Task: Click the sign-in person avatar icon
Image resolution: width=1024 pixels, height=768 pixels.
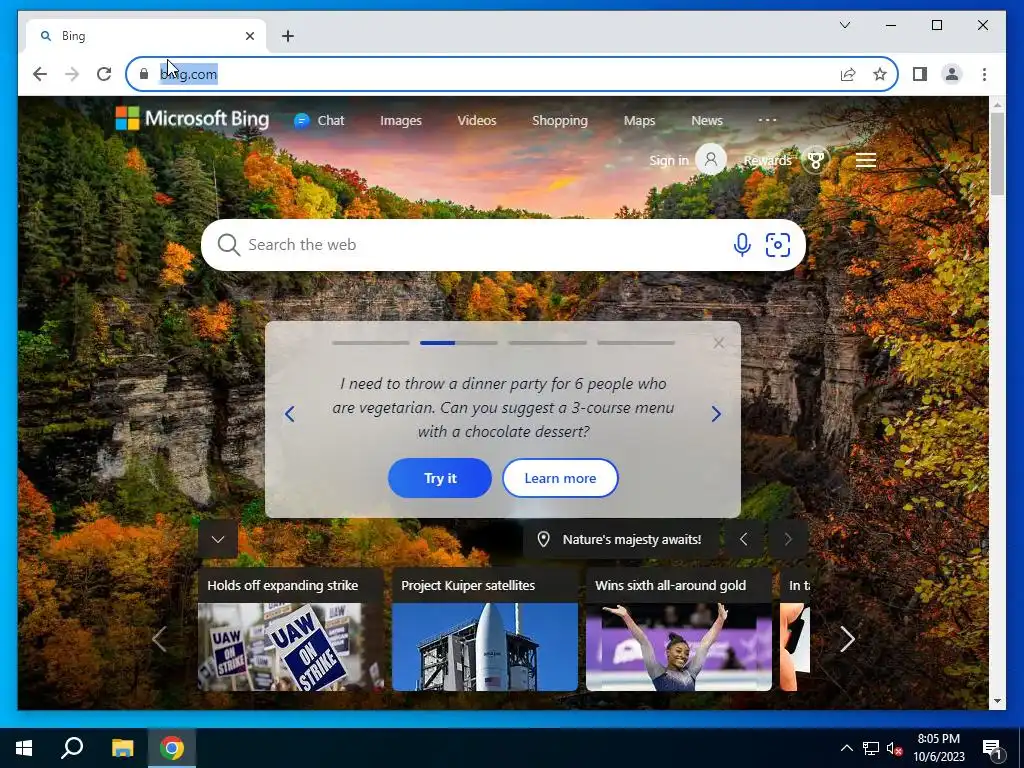Action: coord(711,159)
